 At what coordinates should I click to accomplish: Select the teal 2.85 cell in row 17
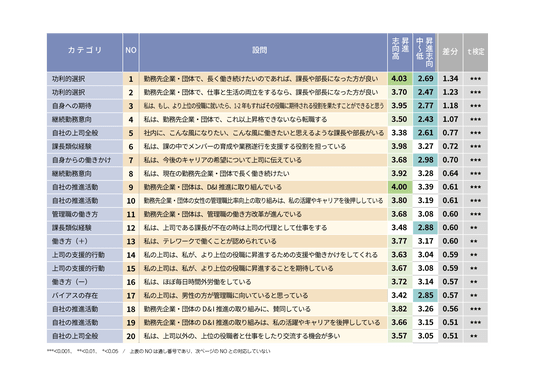point(425,295)
